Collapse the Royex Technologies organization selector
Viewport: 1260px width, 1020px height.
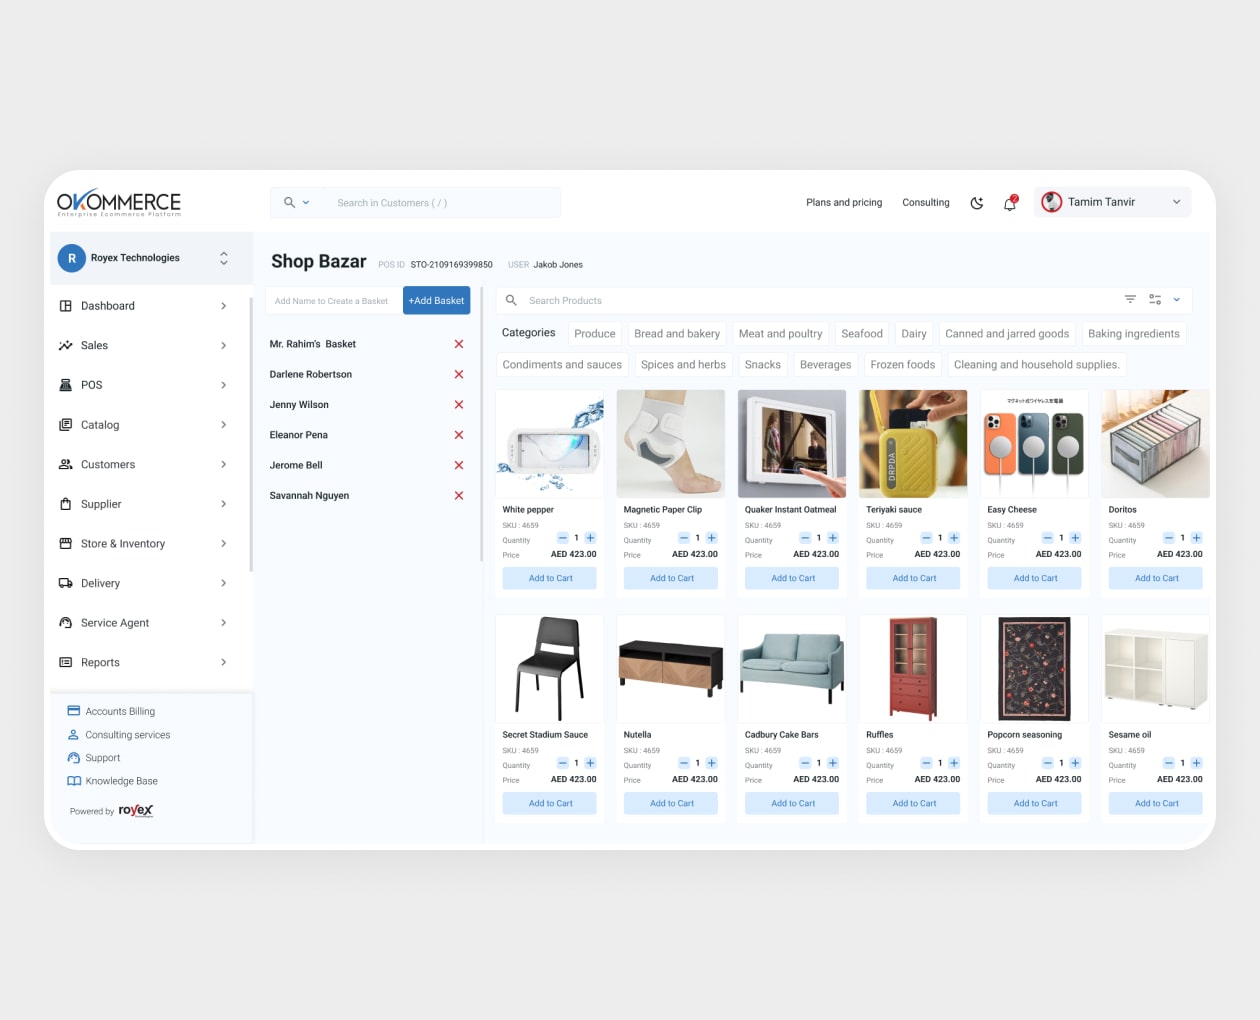224,258
